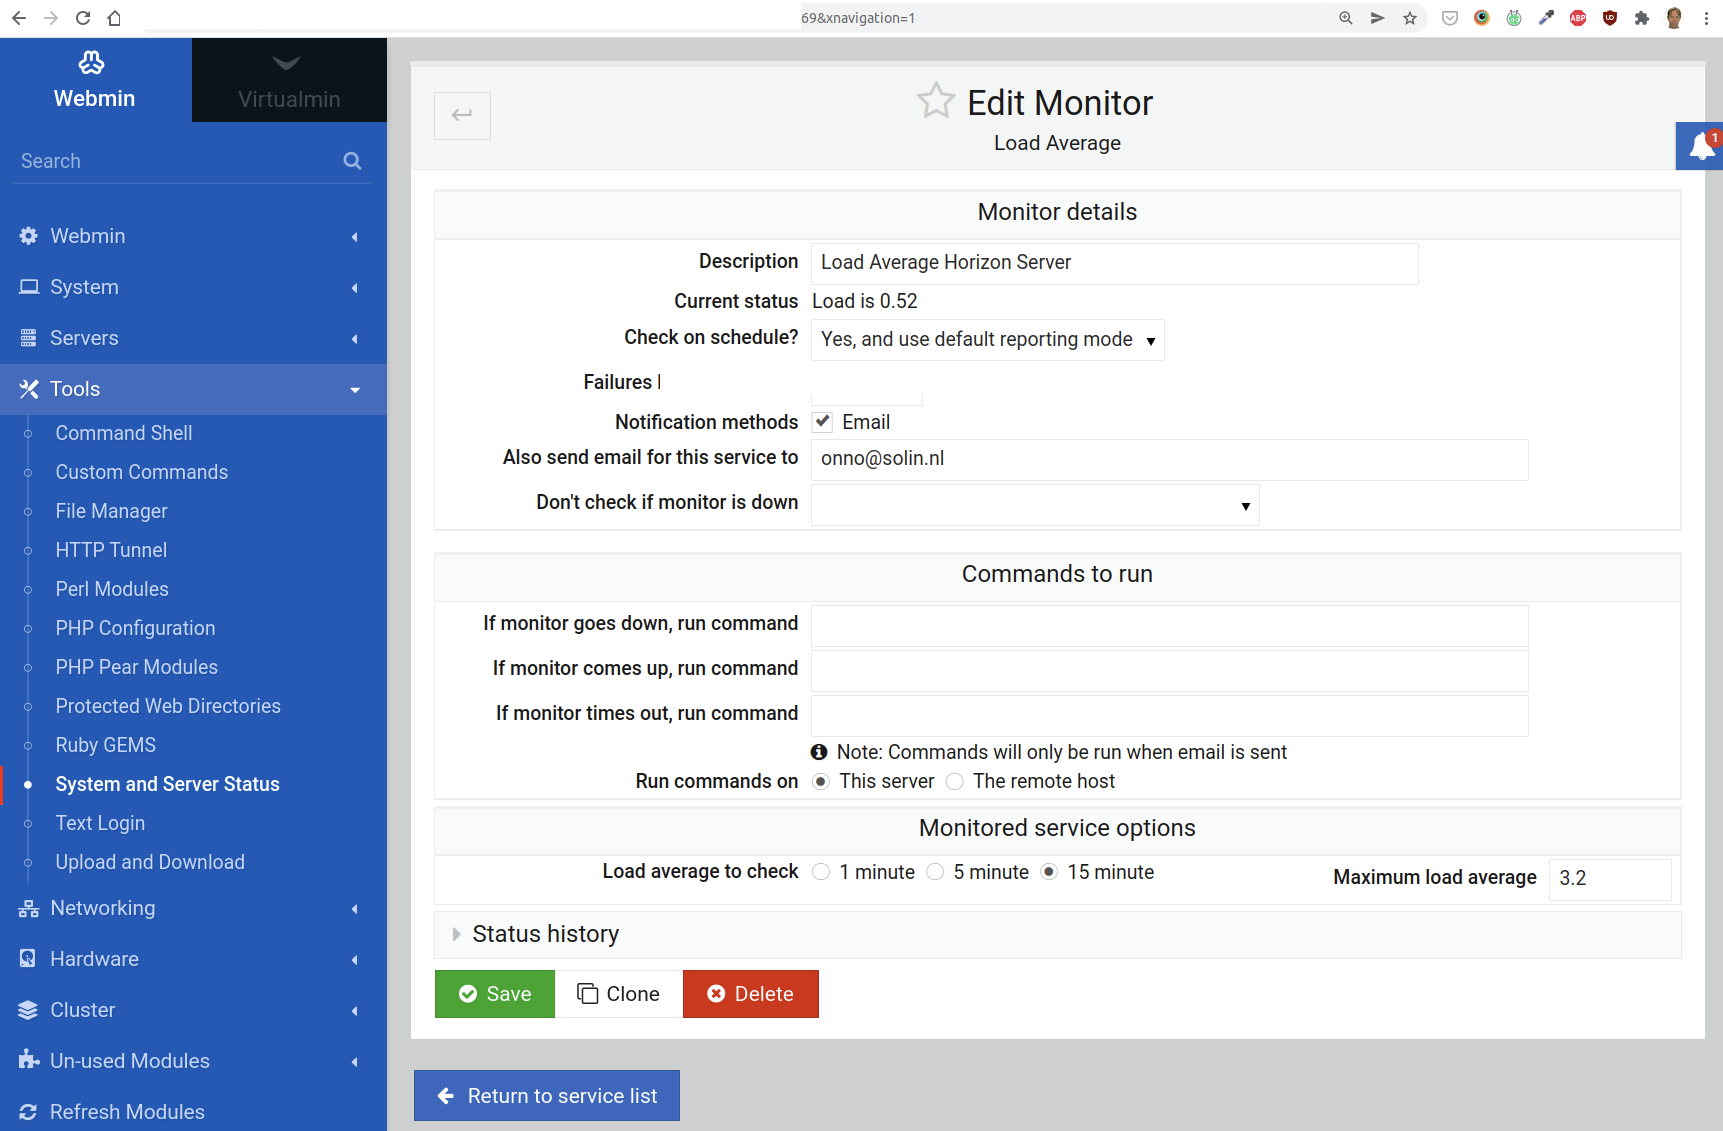Select the 5 minute load average option
The image size is (1723, 1131).
coord(935,872)
